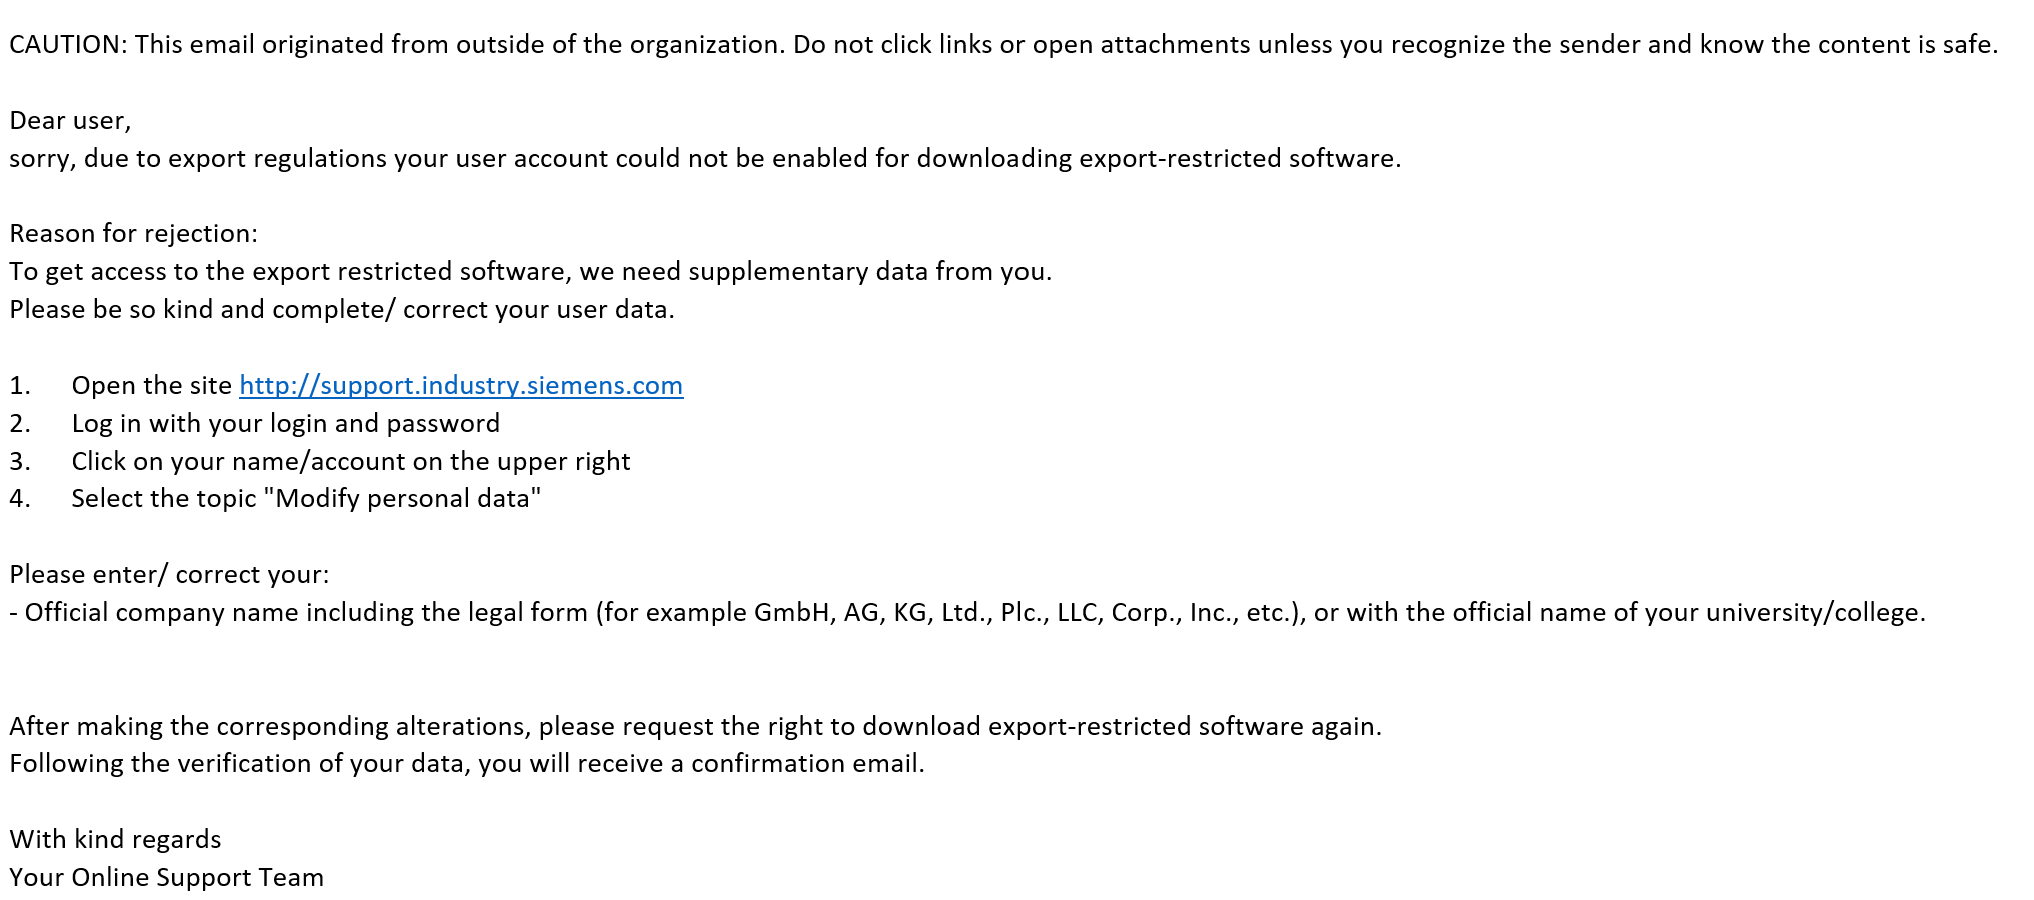Click the "Dear user," greeting

[70, 121]
